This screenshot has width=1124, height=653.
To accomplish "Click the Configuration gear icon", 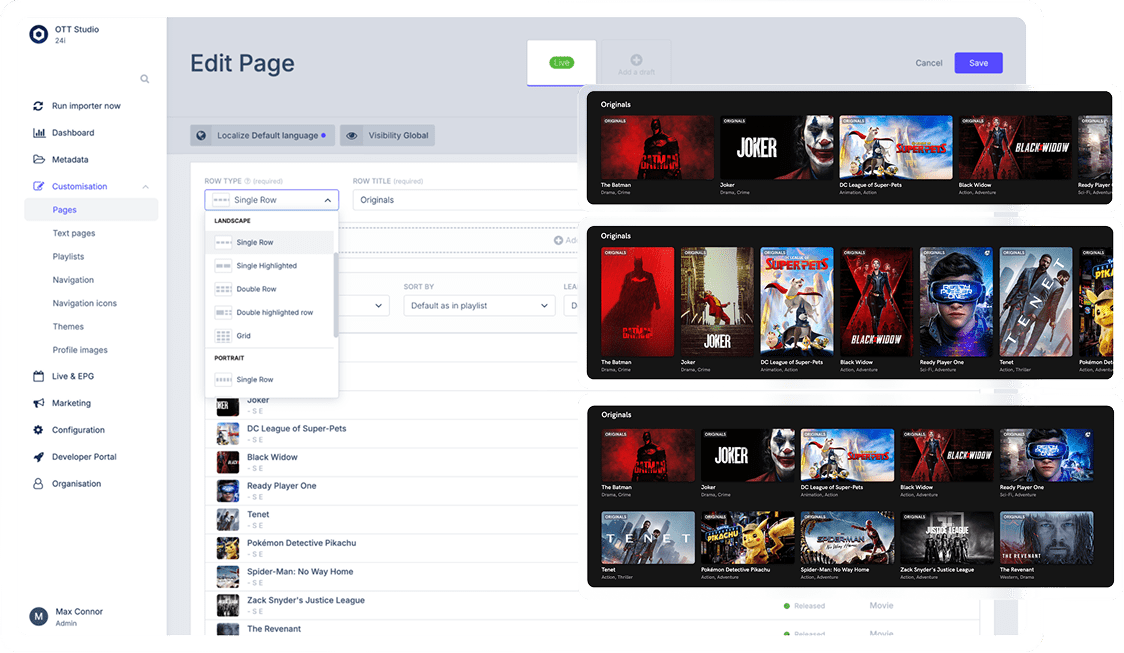I will [39, 430].
